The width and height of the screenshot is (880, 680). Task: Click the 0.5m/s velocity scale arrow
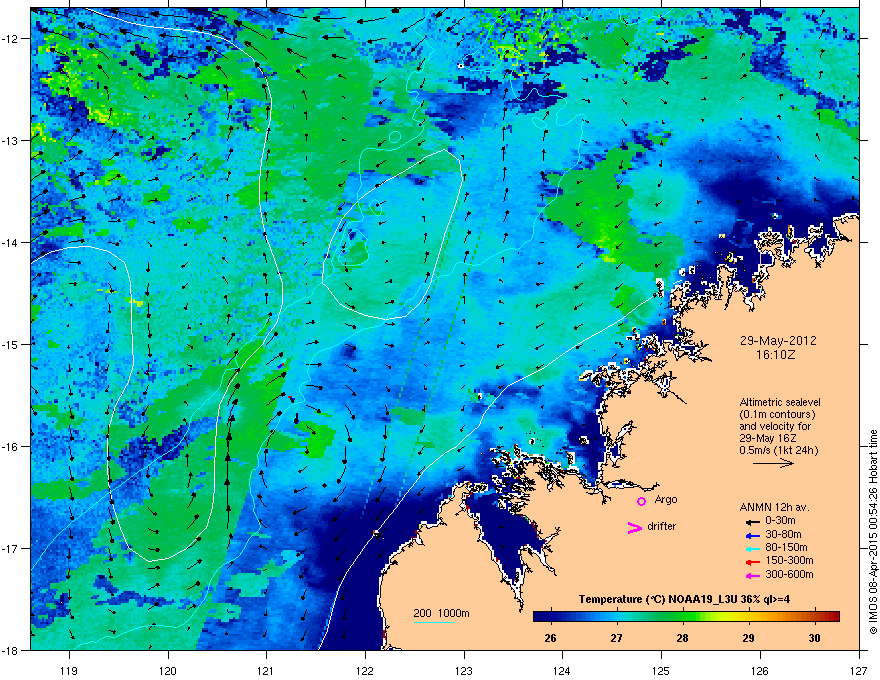point(773,463)
